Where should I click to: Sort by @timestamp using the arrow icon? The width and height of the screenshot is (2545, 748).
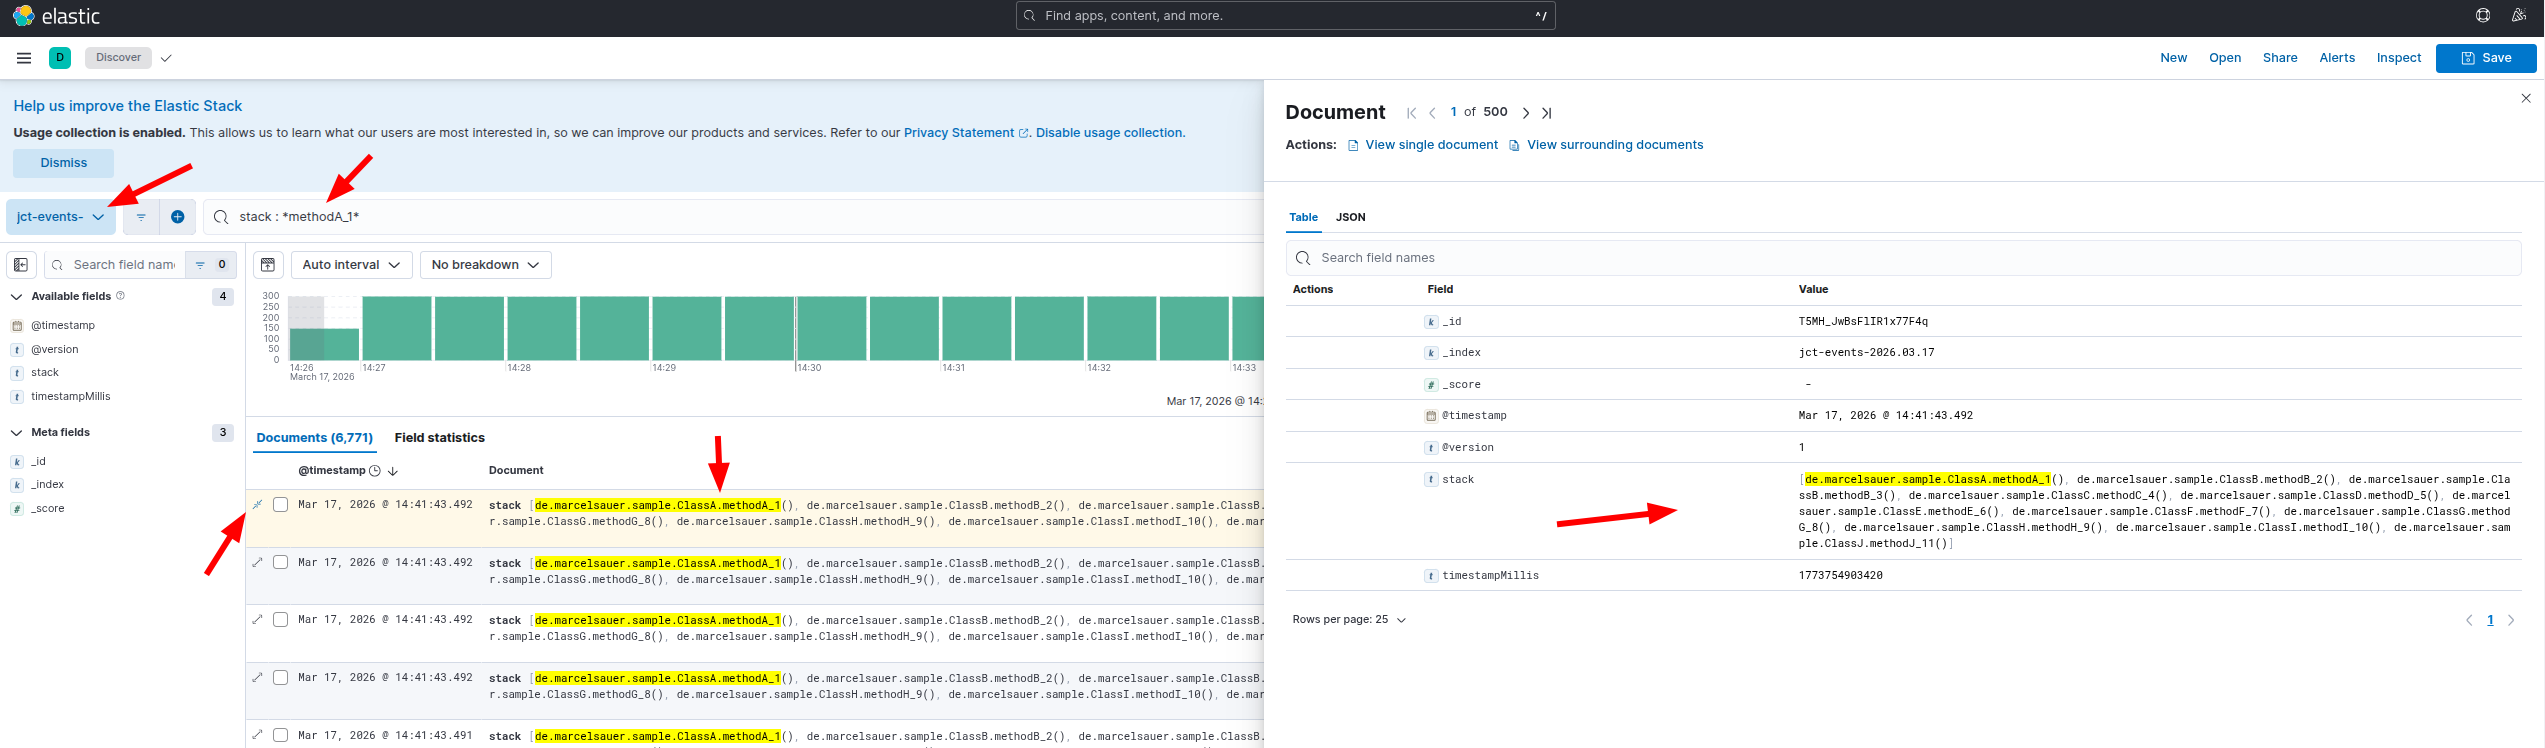393,471
